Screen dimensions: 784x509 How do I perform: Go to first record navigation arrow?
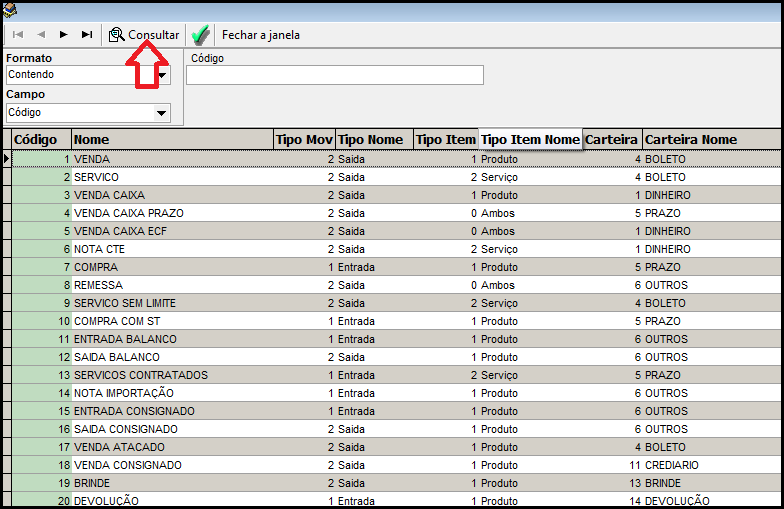pos(18,34)
